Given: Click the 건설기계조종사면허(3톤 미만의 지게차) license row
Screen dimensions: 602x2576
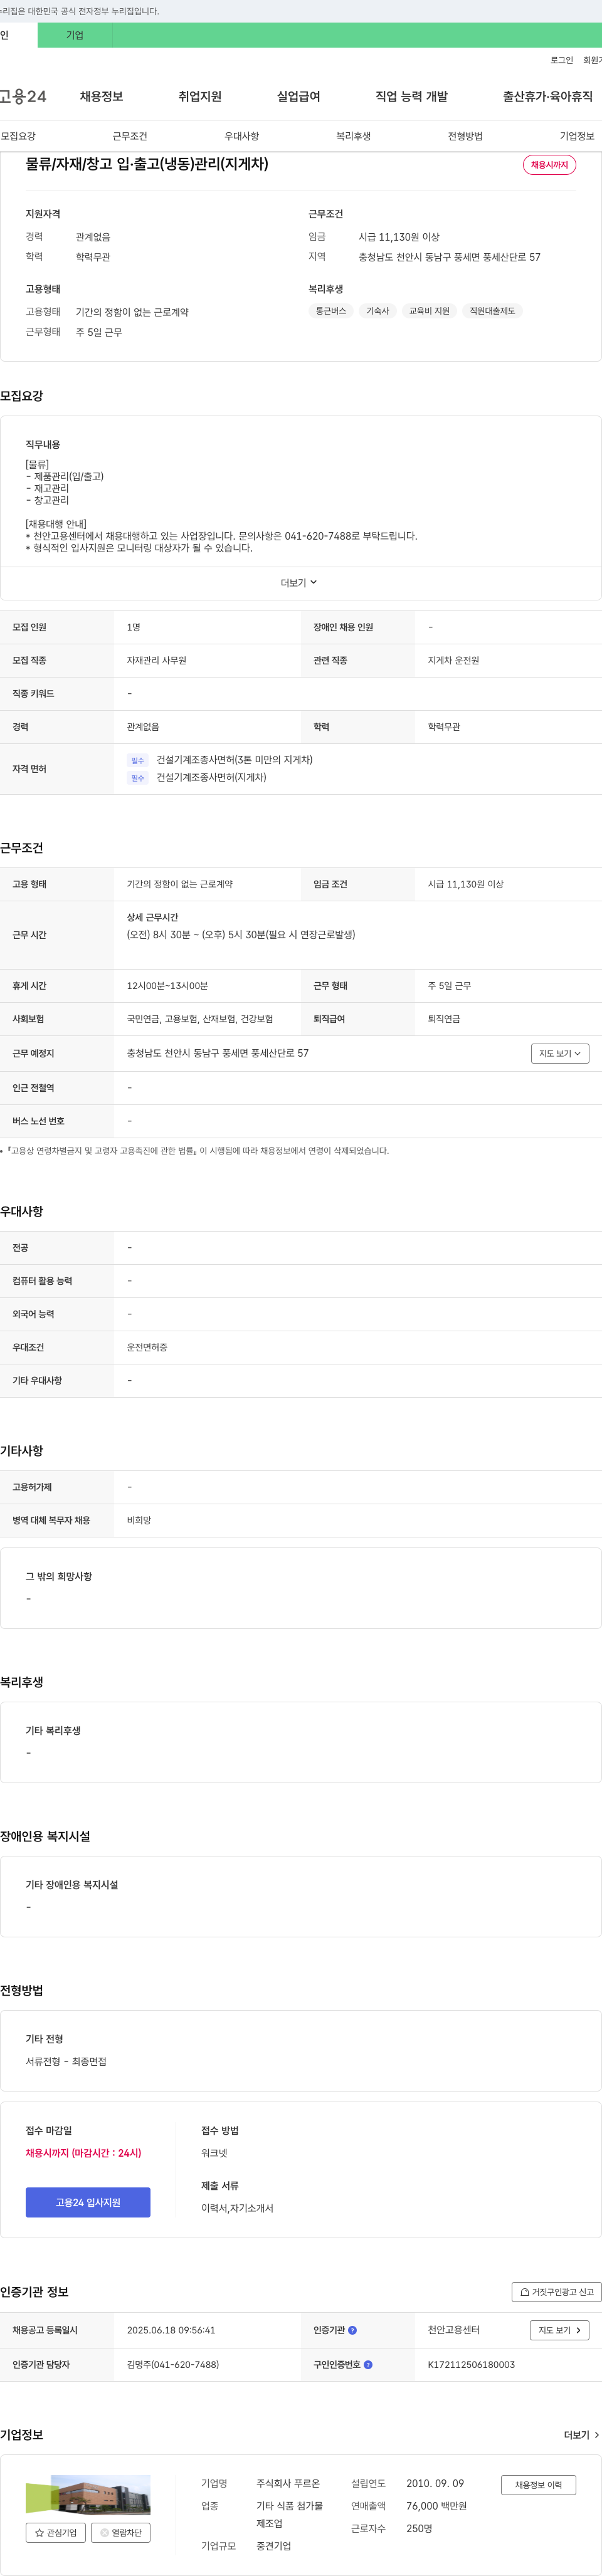Looking at the screenshot, I should (234, 760).
